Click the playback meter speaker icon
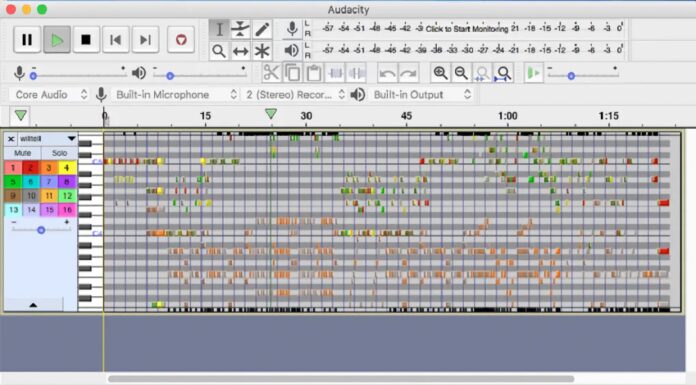This screenshot has height=385, width=696. click(x=291, y=51)
